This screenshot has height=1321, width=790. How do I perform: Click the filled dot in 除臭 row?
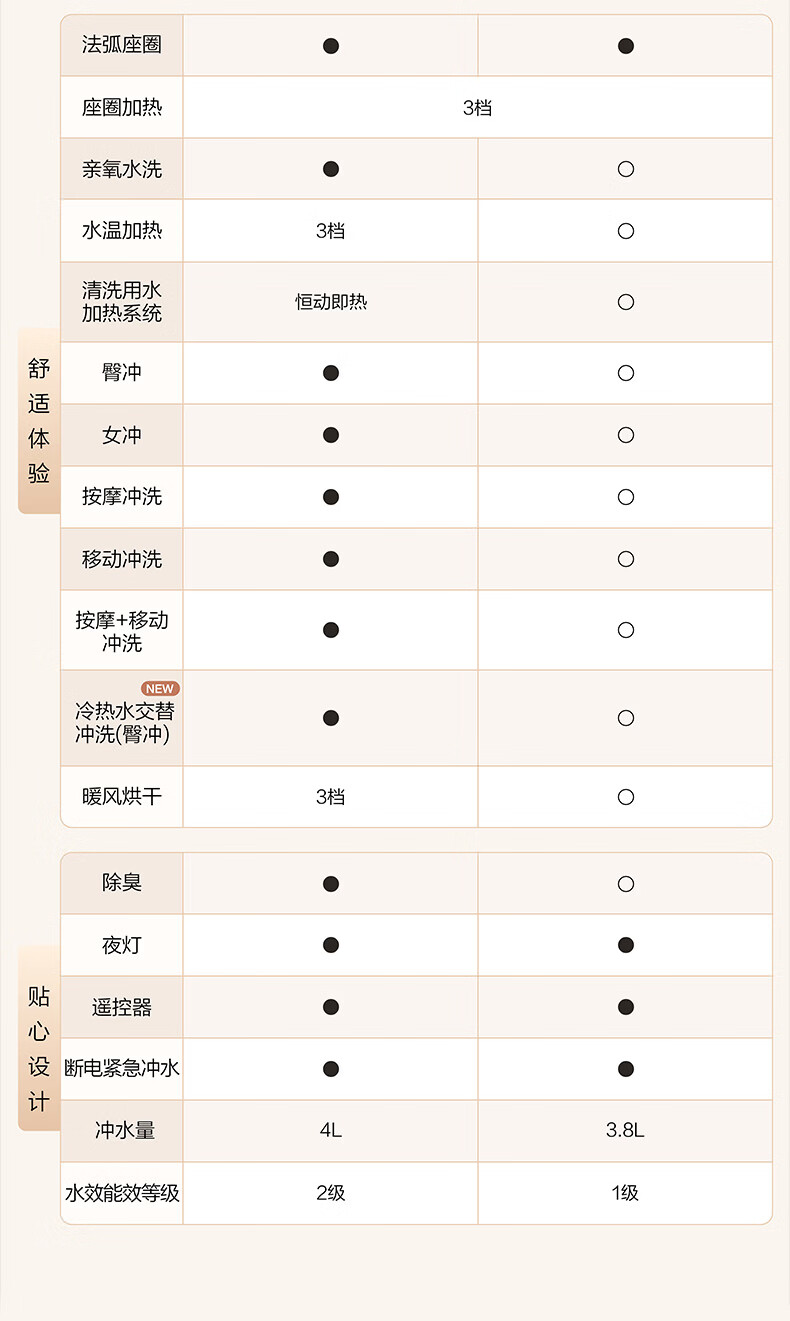331,884
